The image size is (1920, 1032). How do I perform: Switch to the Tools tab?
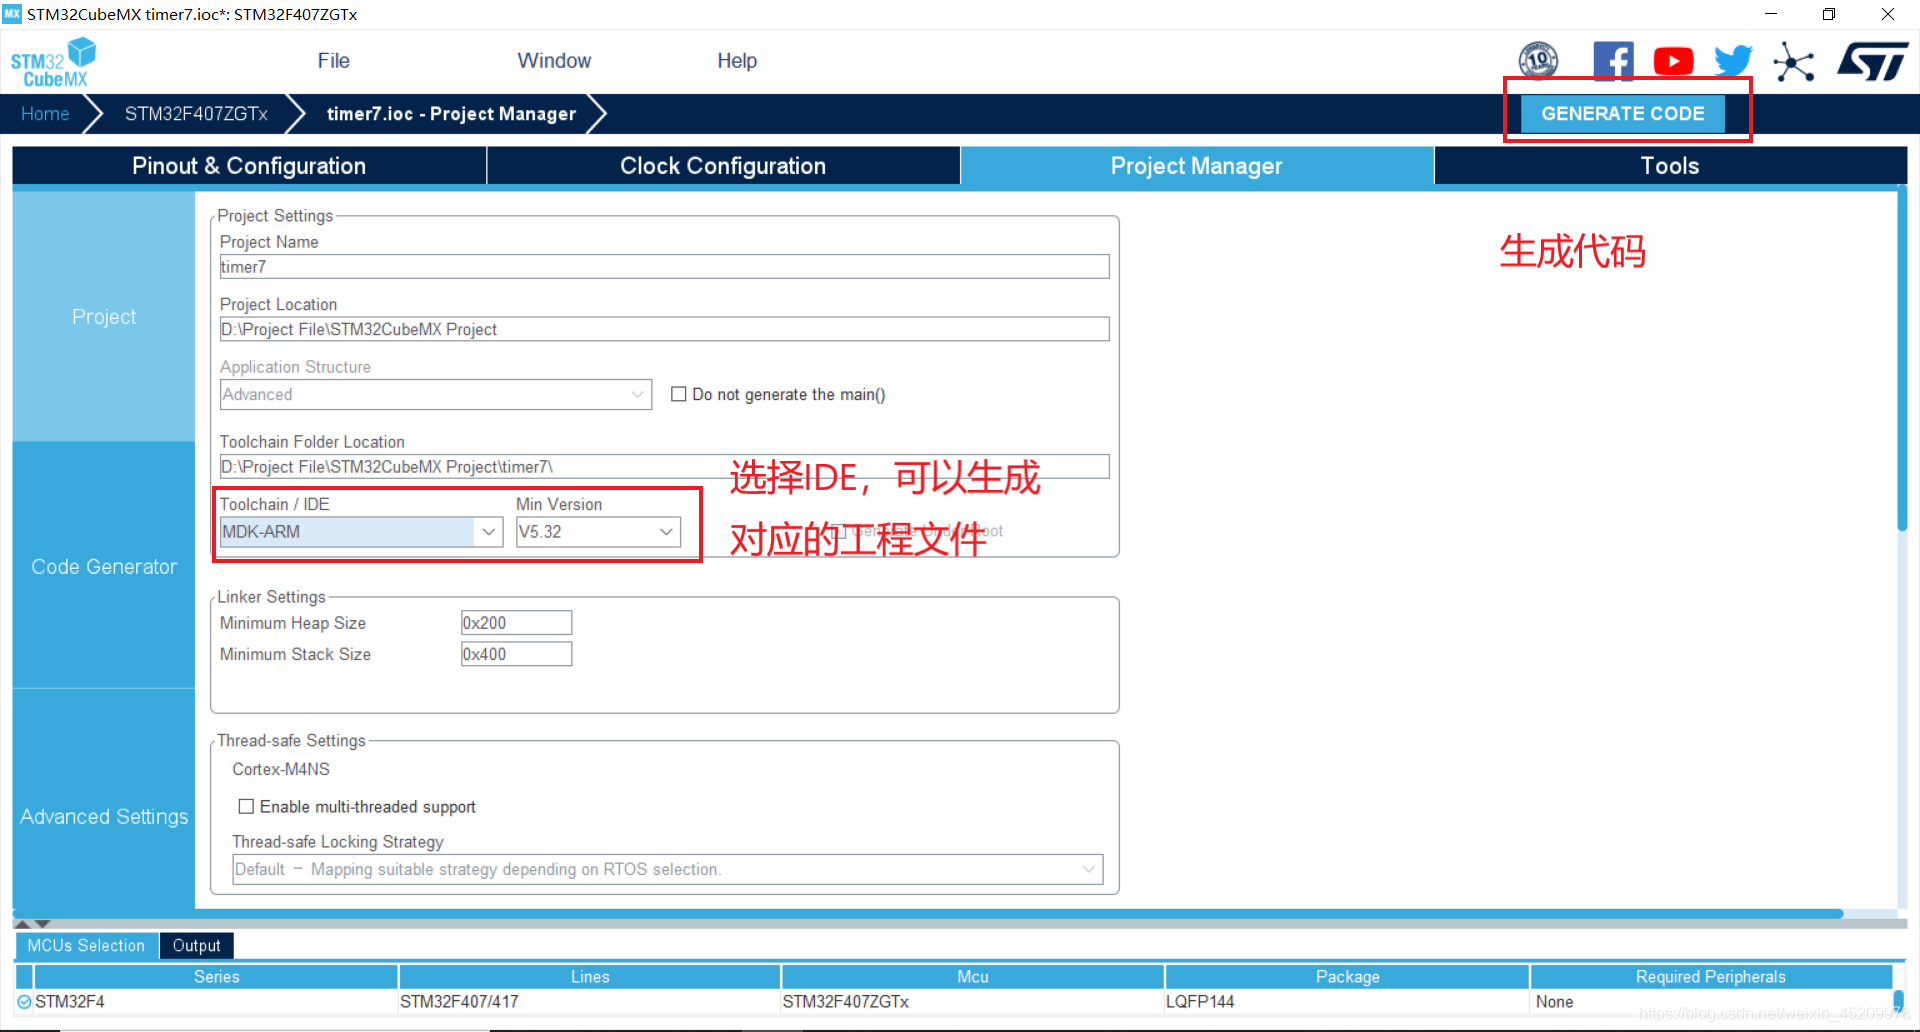click(x=1670, y=166)
